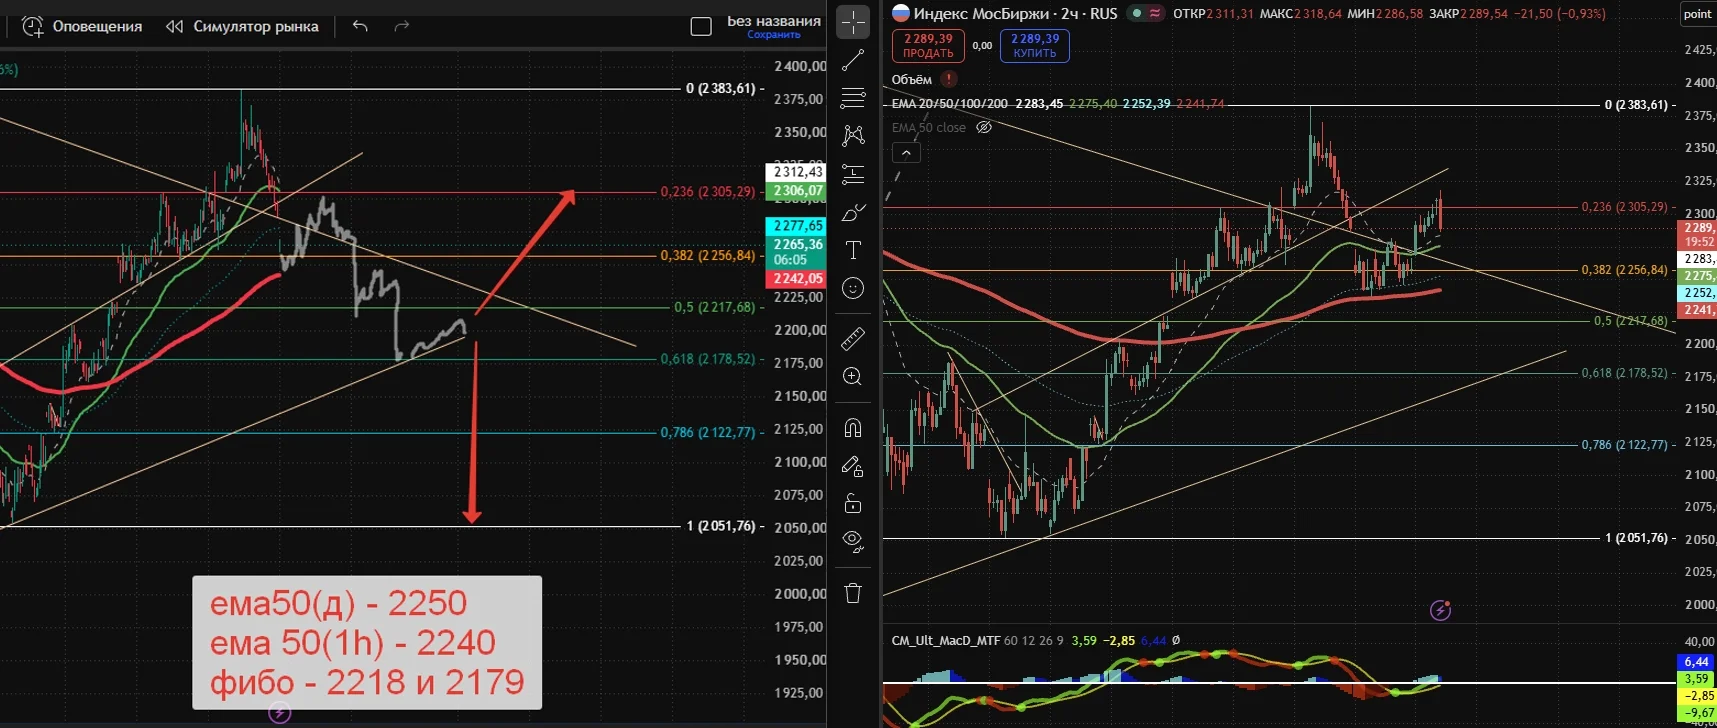Show the hidden EMA 50 close indicator
The width and height of the screenshot is (1717, 728).
[x=984, y=128]
